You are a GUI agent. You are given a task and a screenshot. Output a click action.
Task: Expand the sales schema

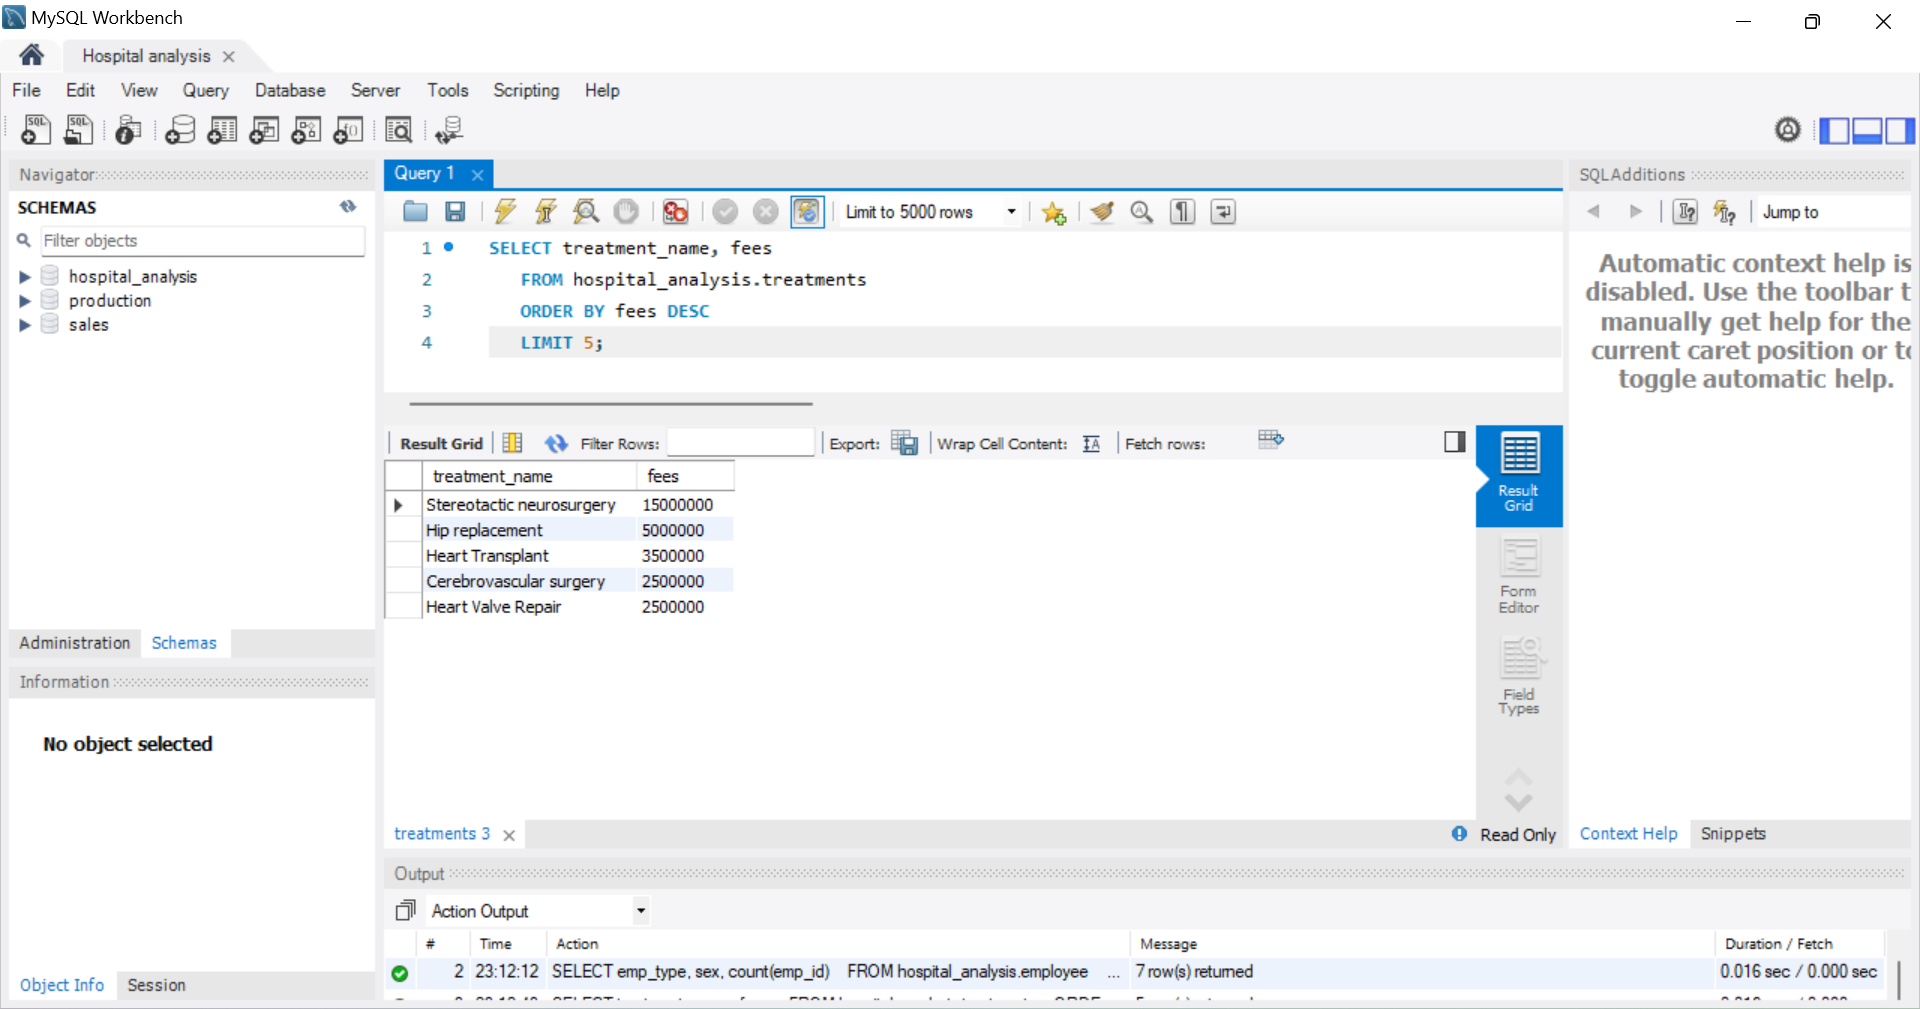point(25,325)
